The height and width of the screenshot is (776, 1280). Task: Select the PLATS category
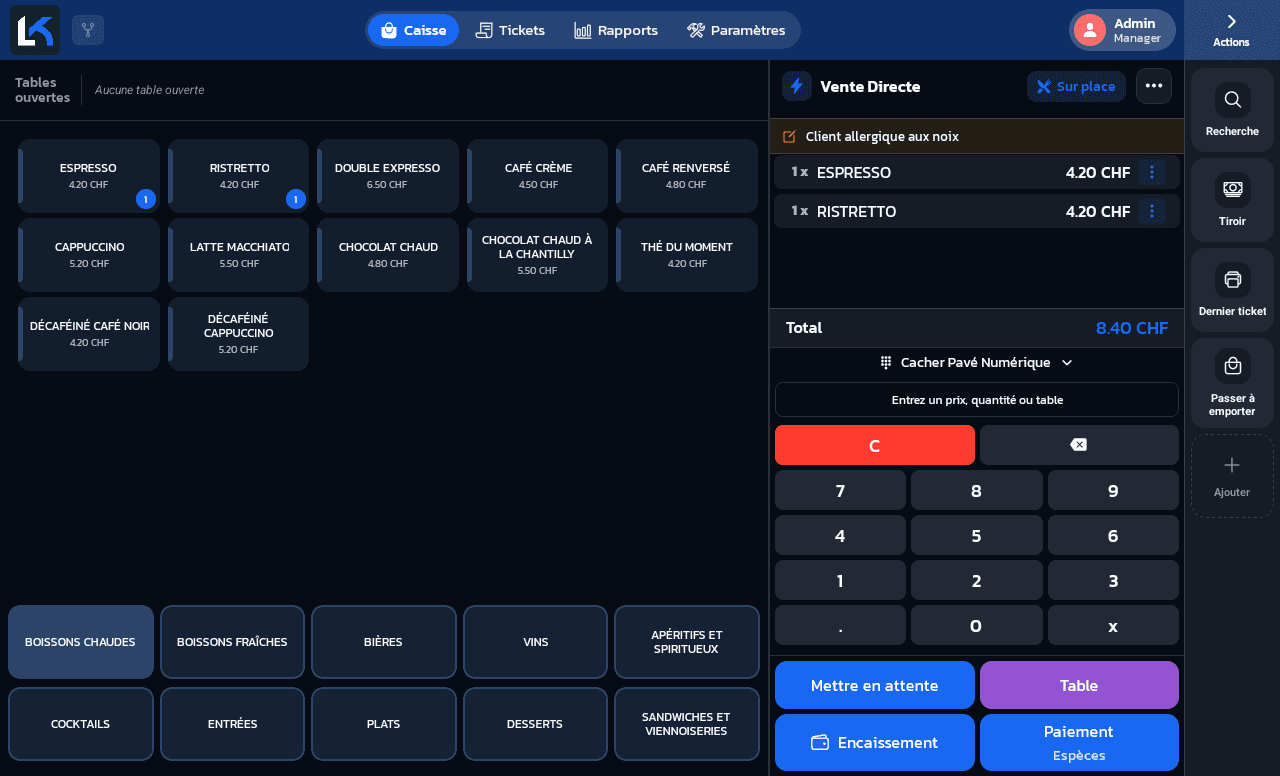[x=384, y=724]
